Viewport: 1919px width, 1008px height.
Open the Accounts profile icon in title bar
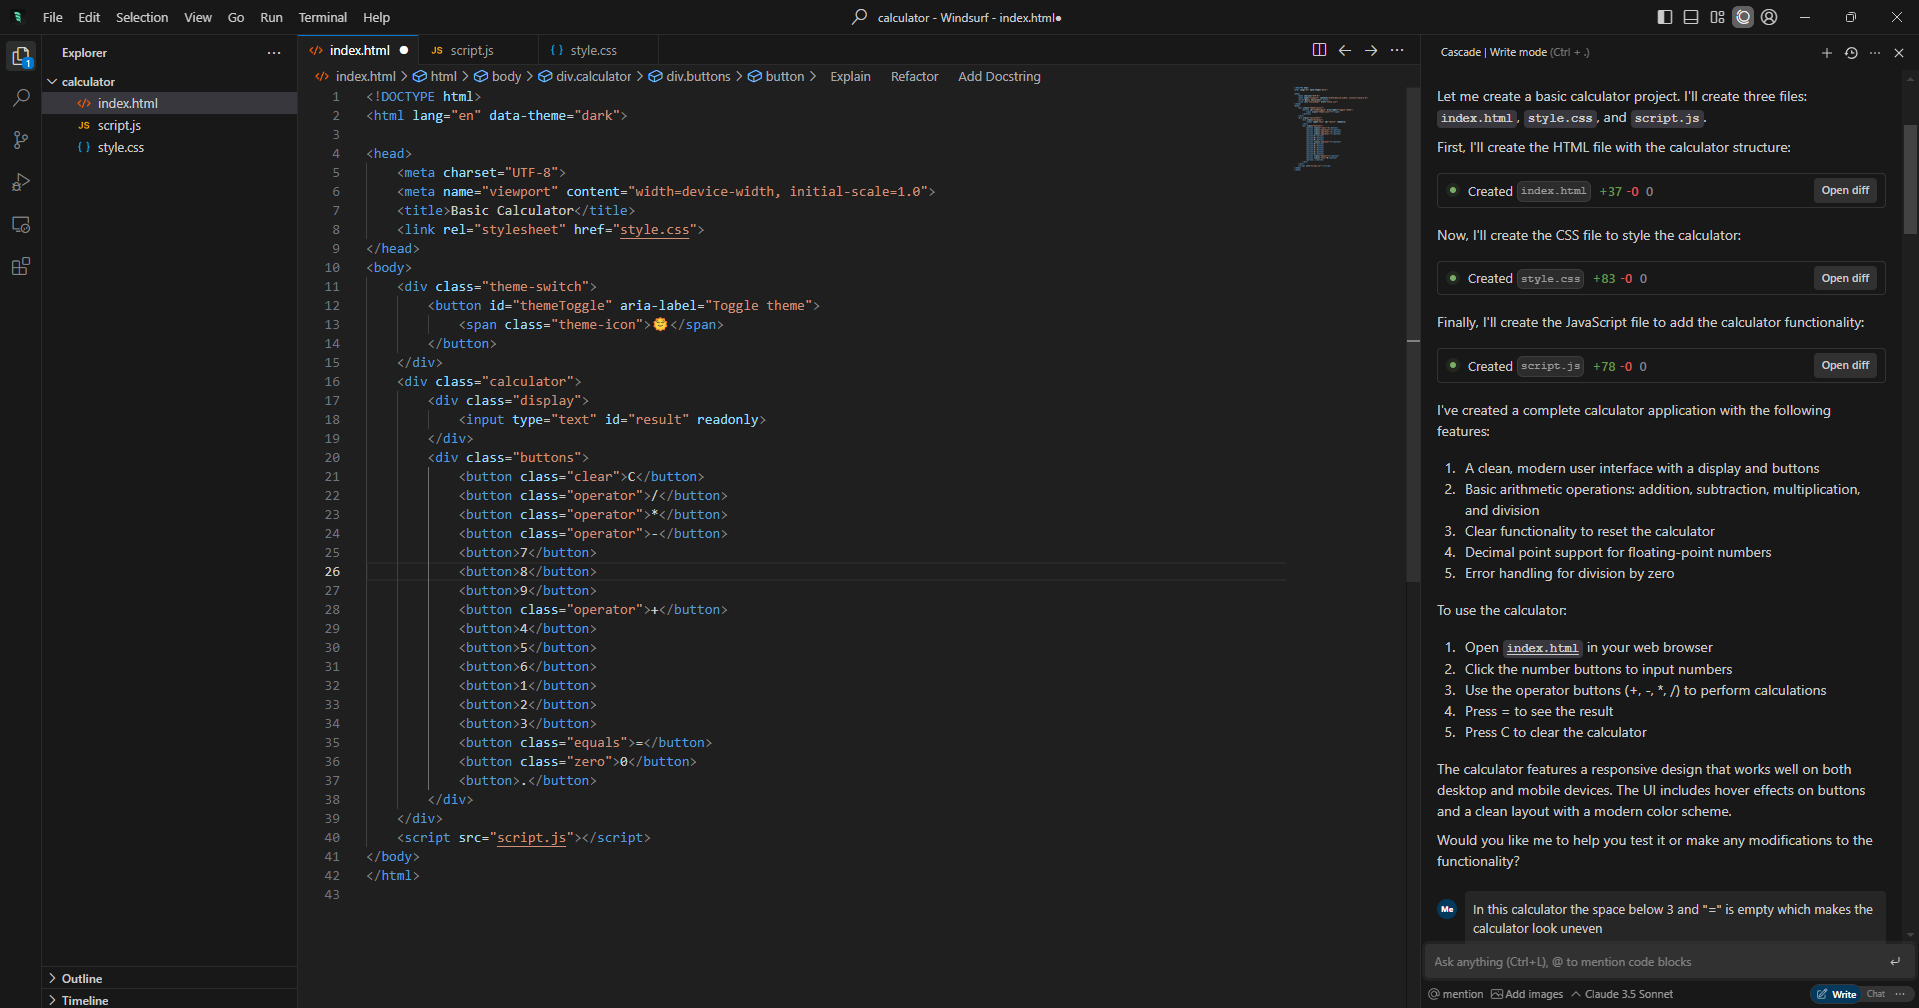click(x=1769, y=17)
